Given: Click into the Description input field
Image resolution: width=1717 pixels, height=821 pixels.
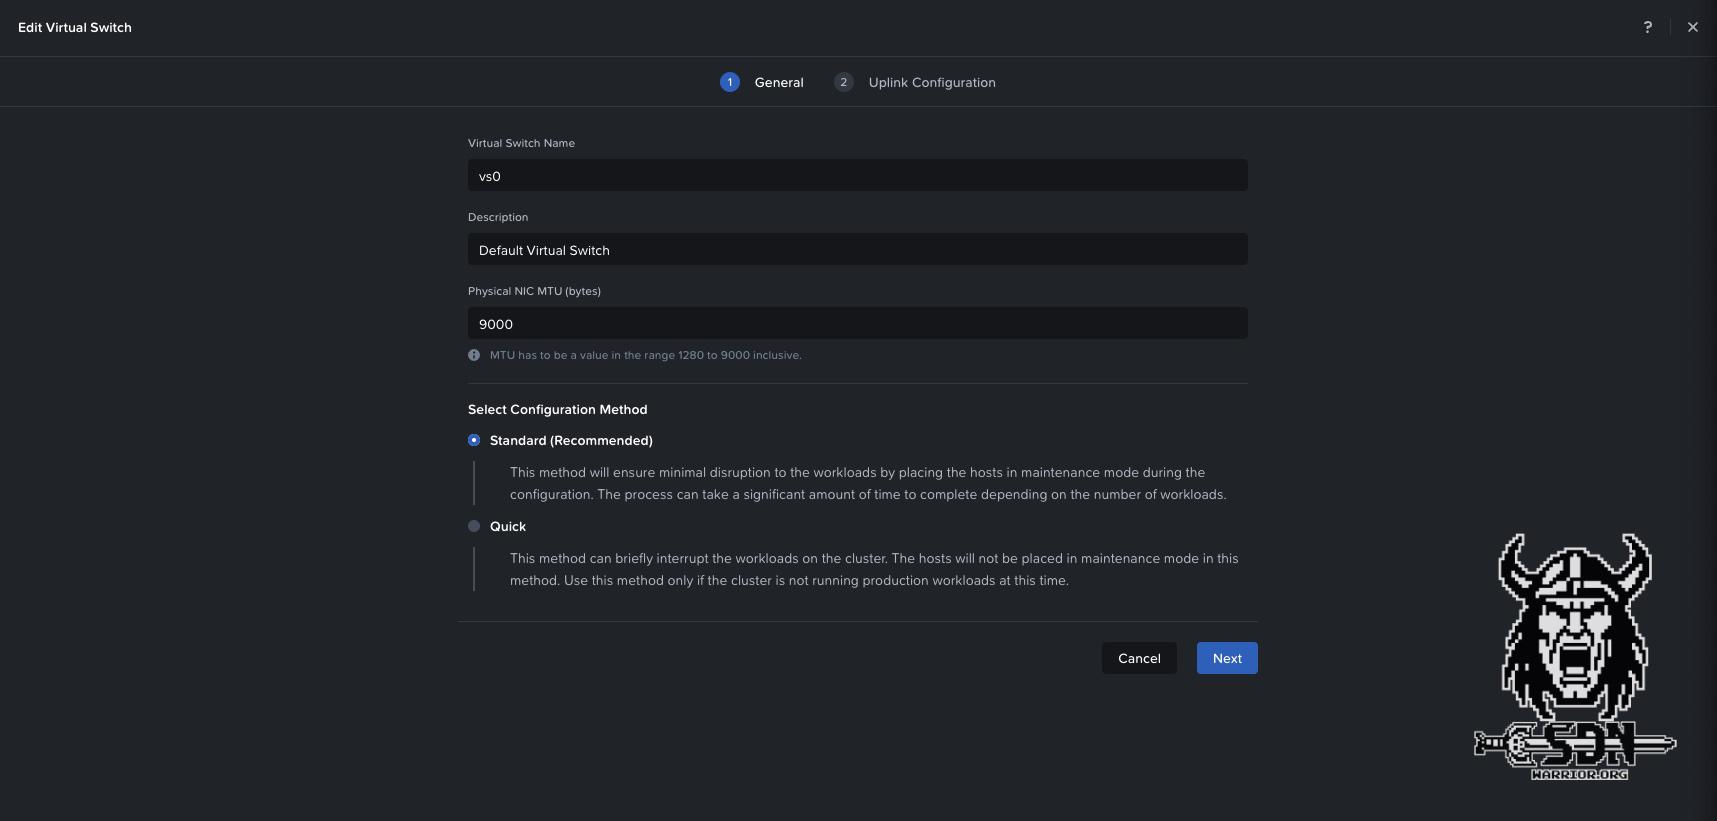Looking at the screenshot, I should coord(857,250).
